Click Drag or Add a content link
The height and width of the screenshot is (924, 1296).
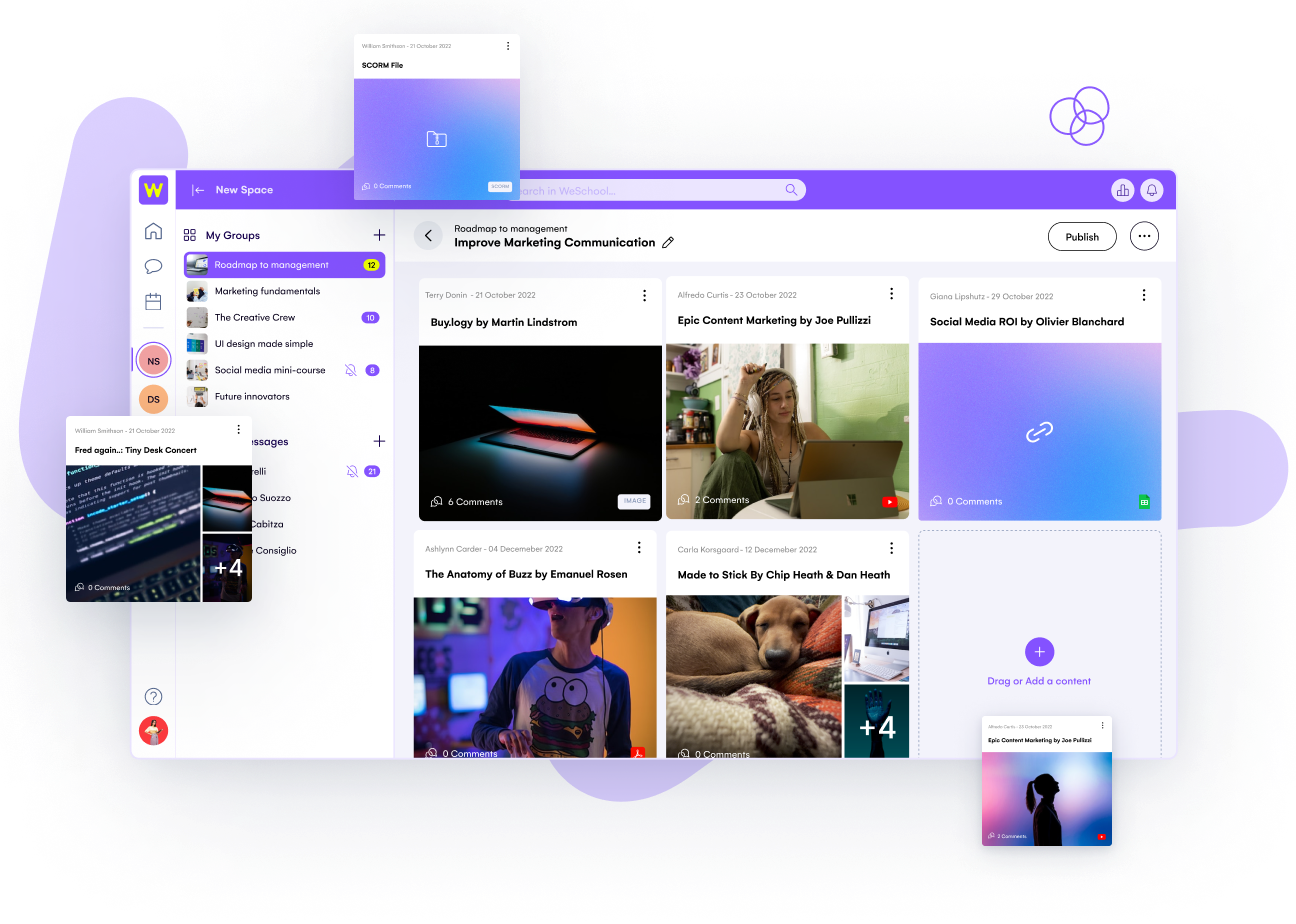tap(1039, 681)
